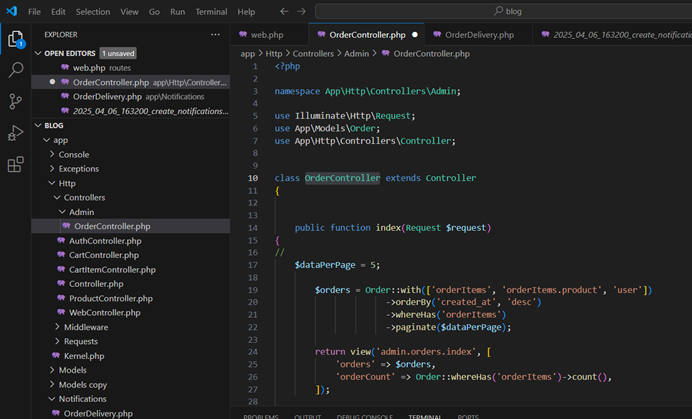Open the Explorer view in activity bar
Viewport: 692px width, 419px height.
[x=16, y=40]
